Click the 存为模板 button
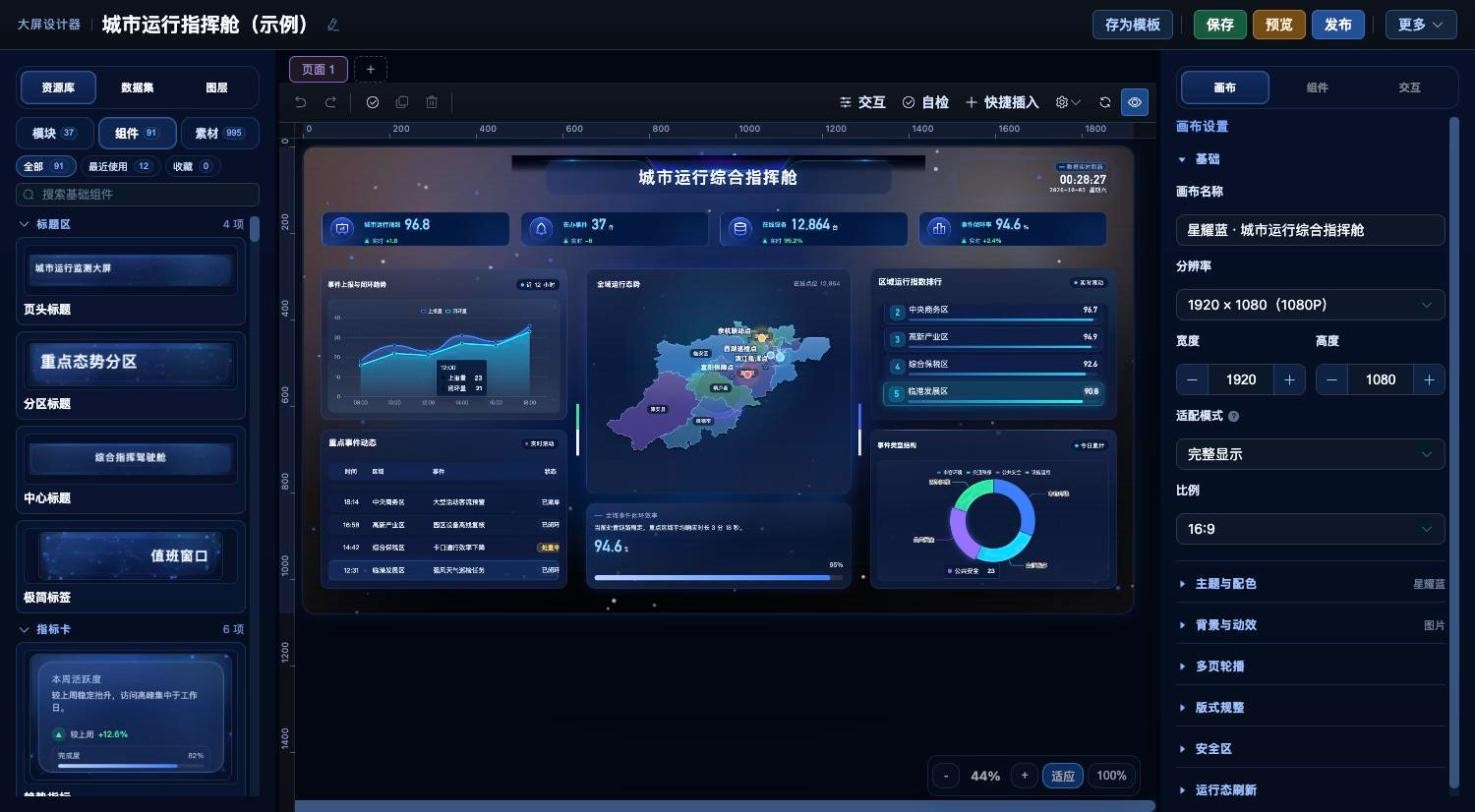1475x812 pixels. tap(1132, 25)
